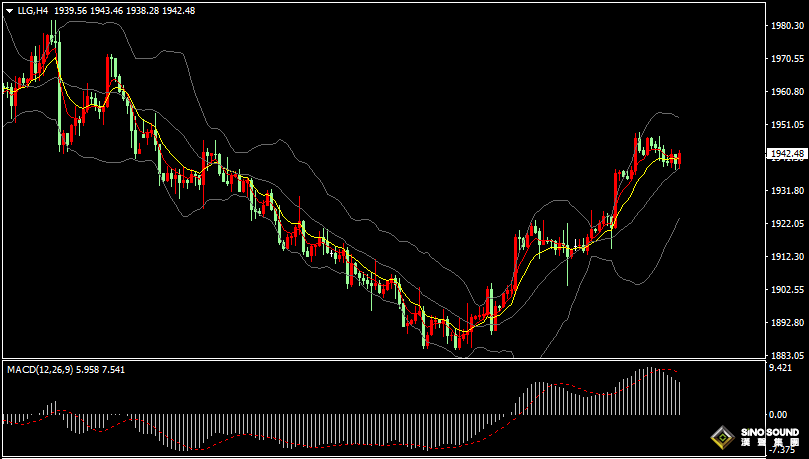Click the high price 1943.46 in header
The width and height of the screenshot is (809, 459).
[x=106, y=10]
